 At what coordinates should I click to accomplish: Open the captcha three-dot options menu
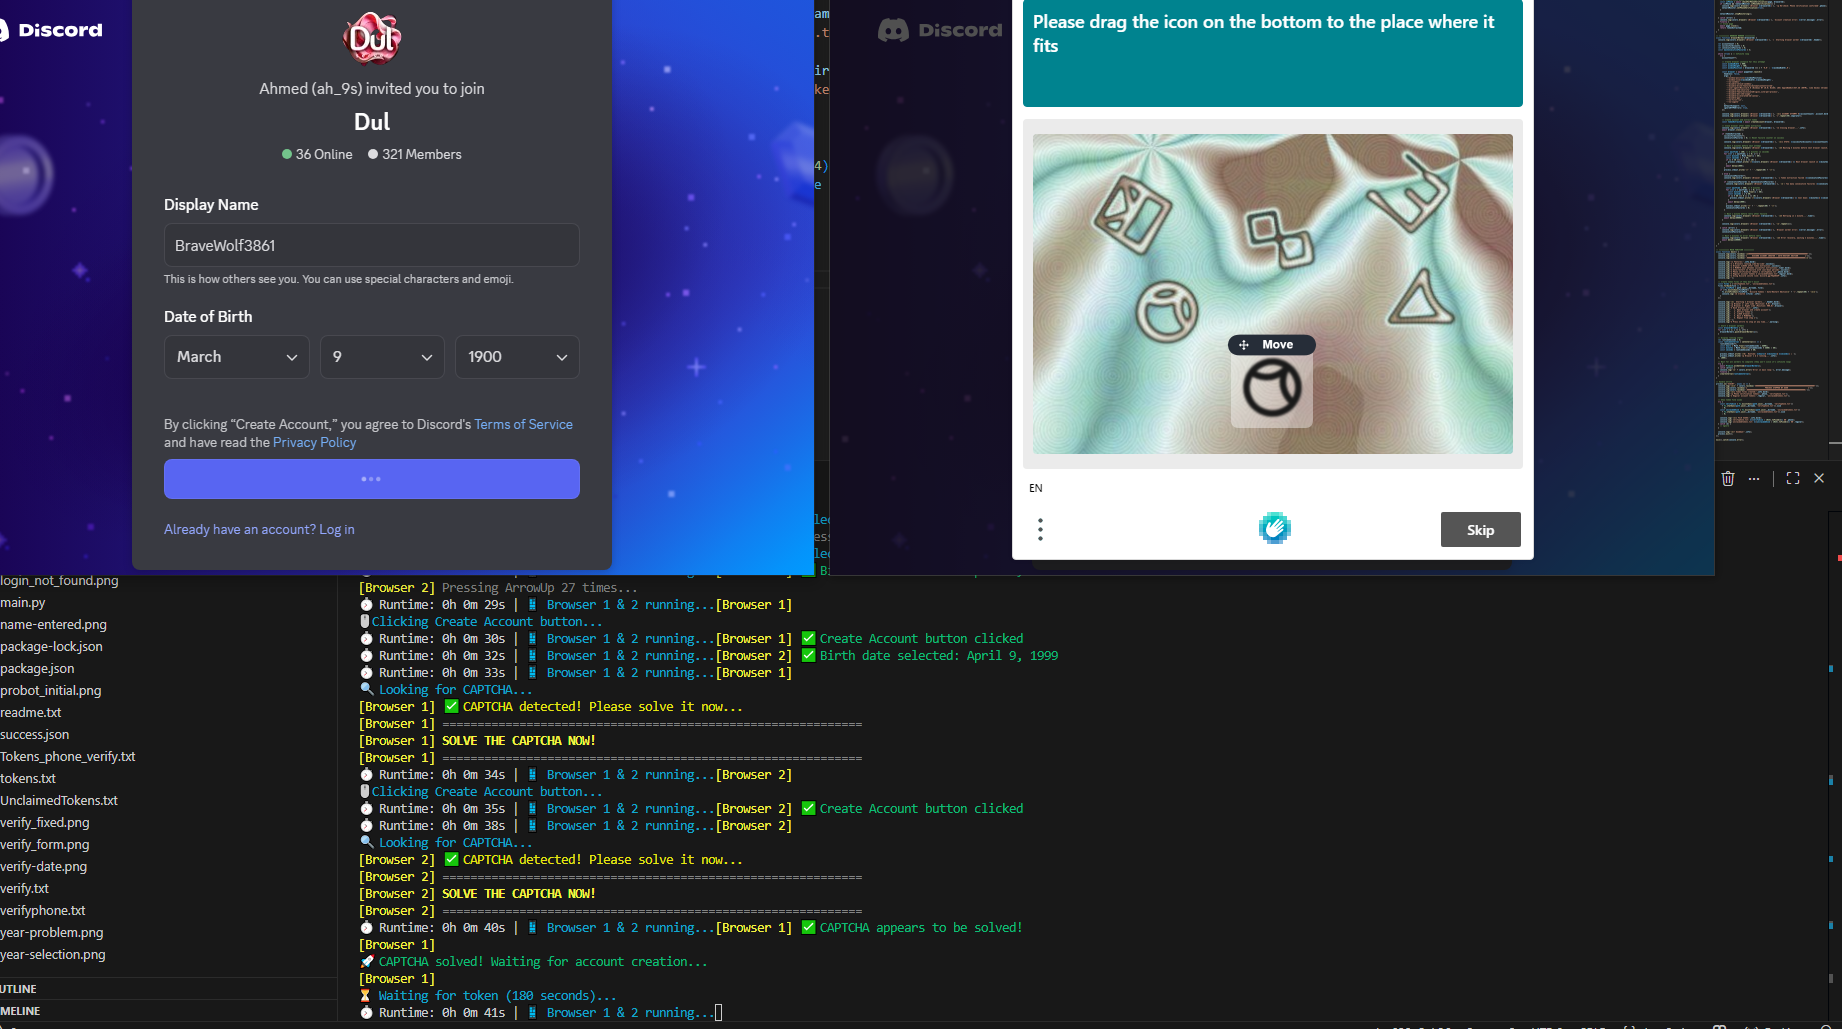click(x=1041, y=529)
